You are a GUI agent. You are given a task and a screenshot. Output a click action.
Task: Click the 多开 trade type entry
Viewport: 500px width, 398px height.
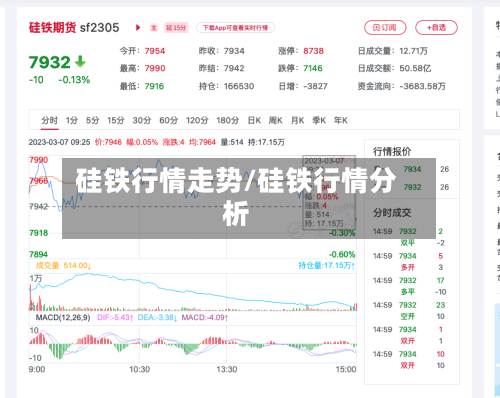pos(408,267)
